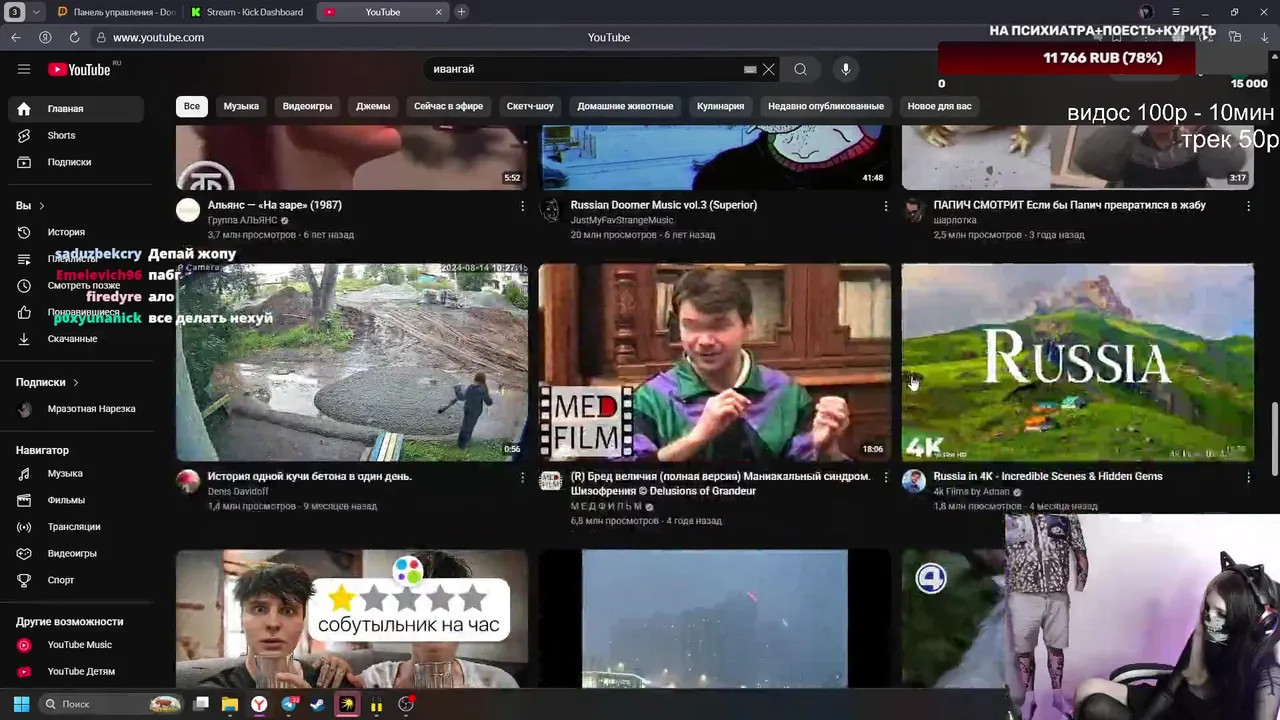
Task: Click the magnifier search button
Action: pyautogui.click(x=800, y=69)
